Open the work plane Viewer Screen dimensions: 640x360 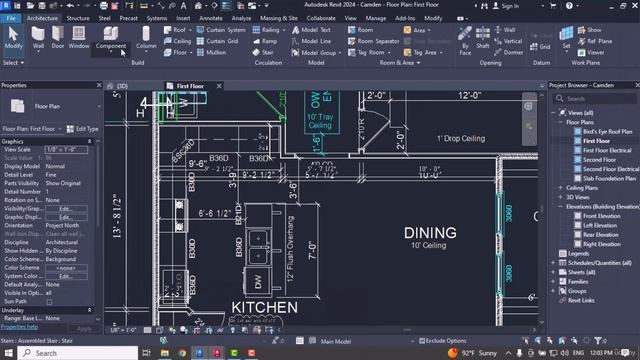pyautogui.click(x=591, y=52)
